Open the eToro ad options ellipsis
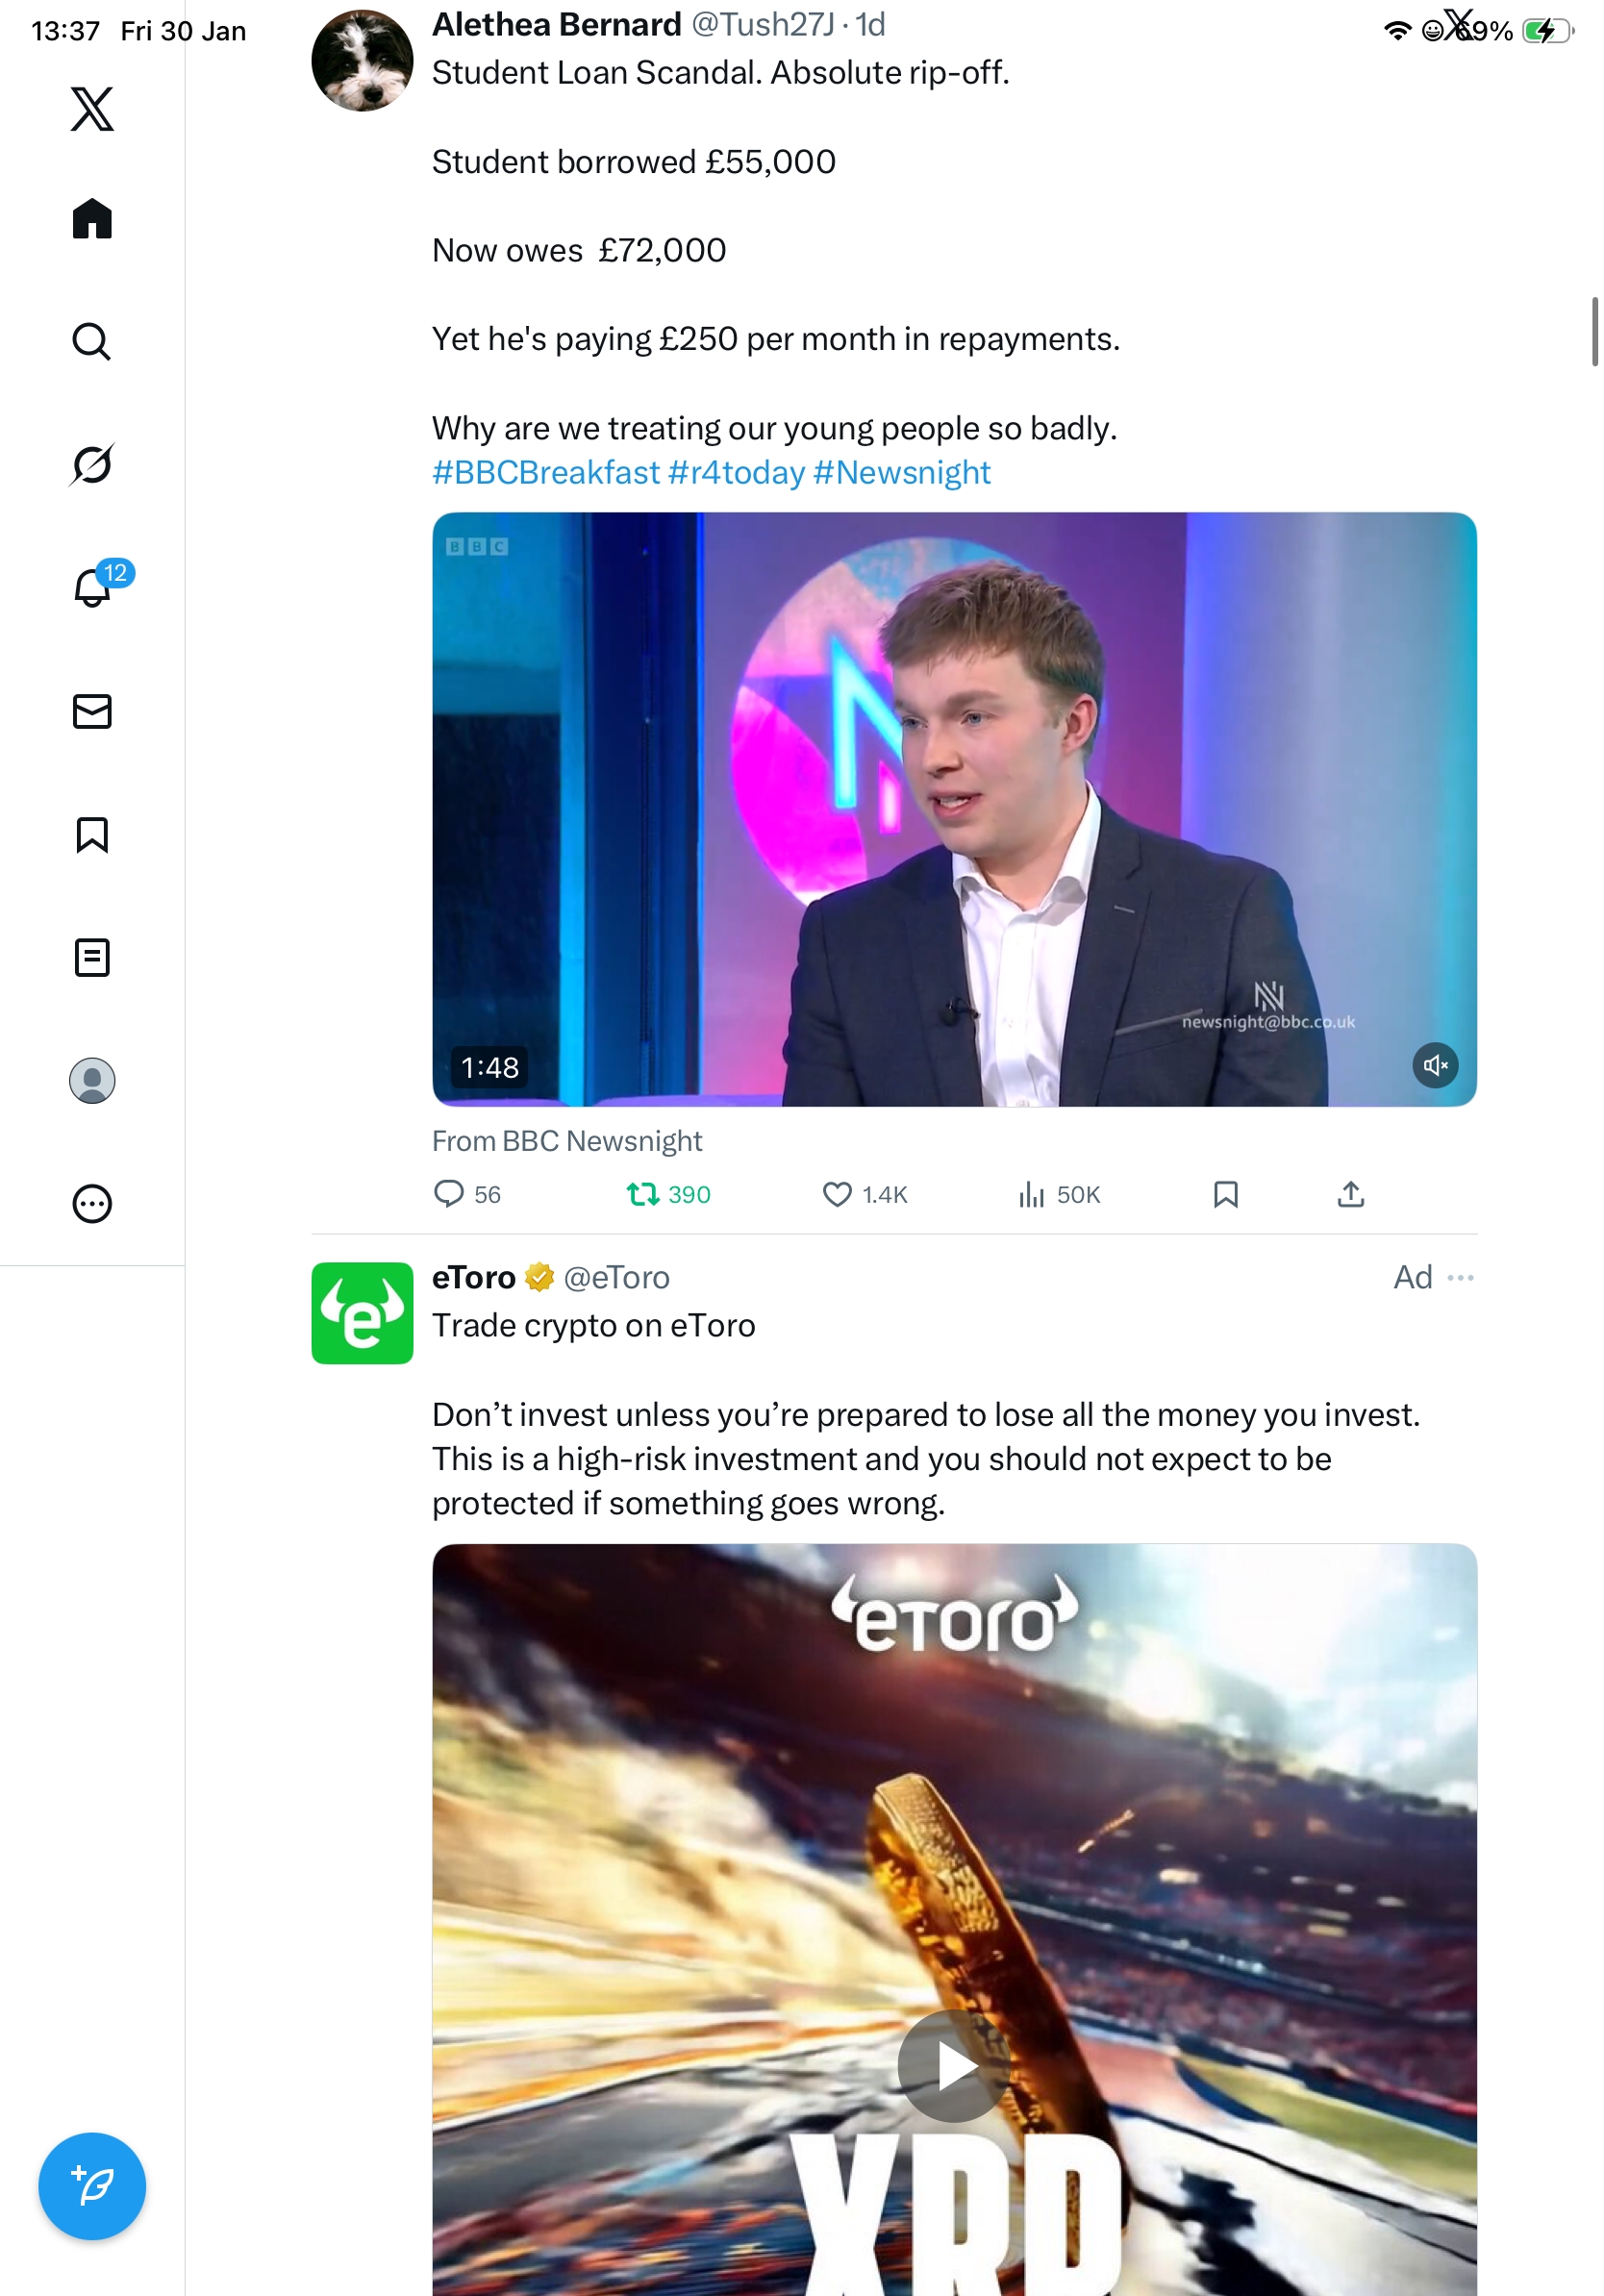This screenshot has height=2296, width=1604. [1460, 1277]
